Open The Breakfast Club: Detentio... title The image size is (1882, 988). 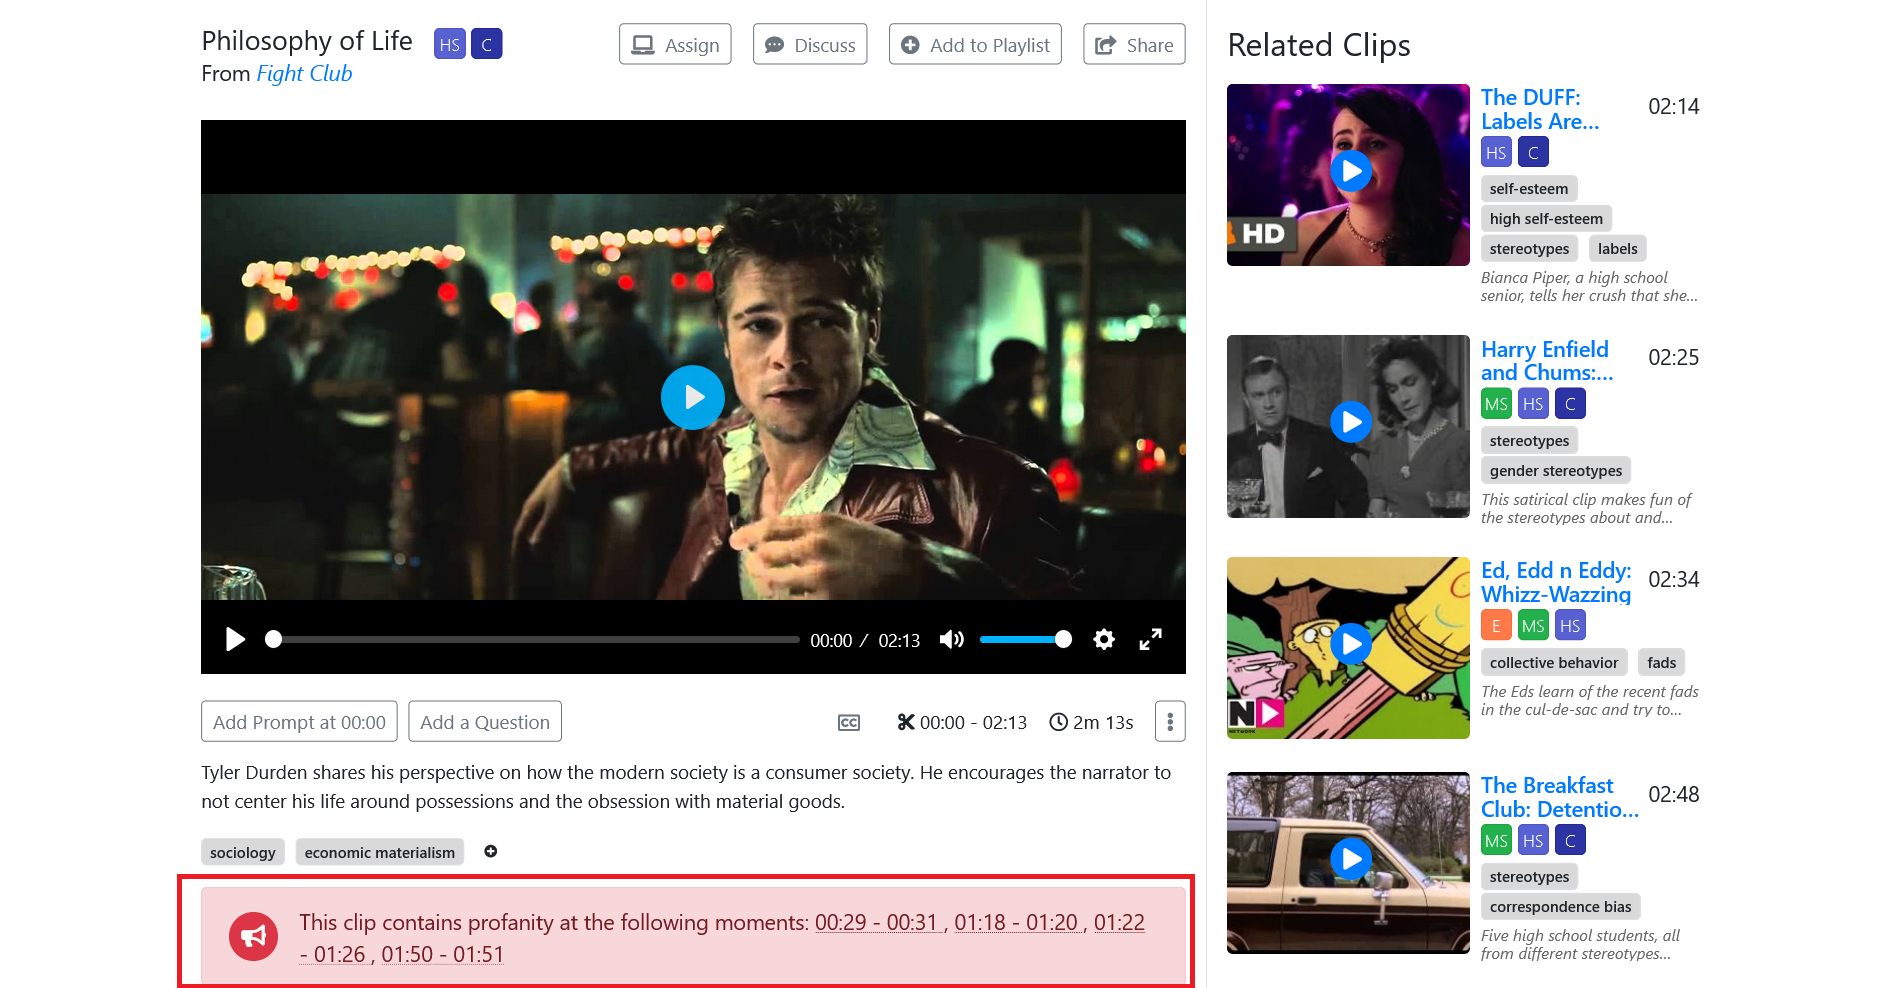click(x=1560, y=797)
